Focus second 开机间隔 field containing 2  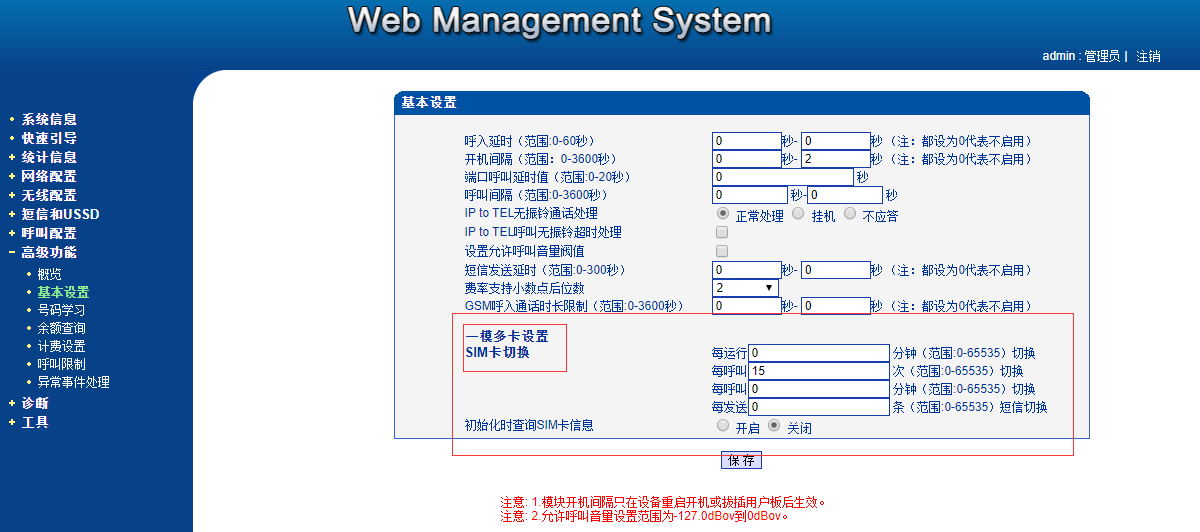pyautogui.click(x=836, y=159)
